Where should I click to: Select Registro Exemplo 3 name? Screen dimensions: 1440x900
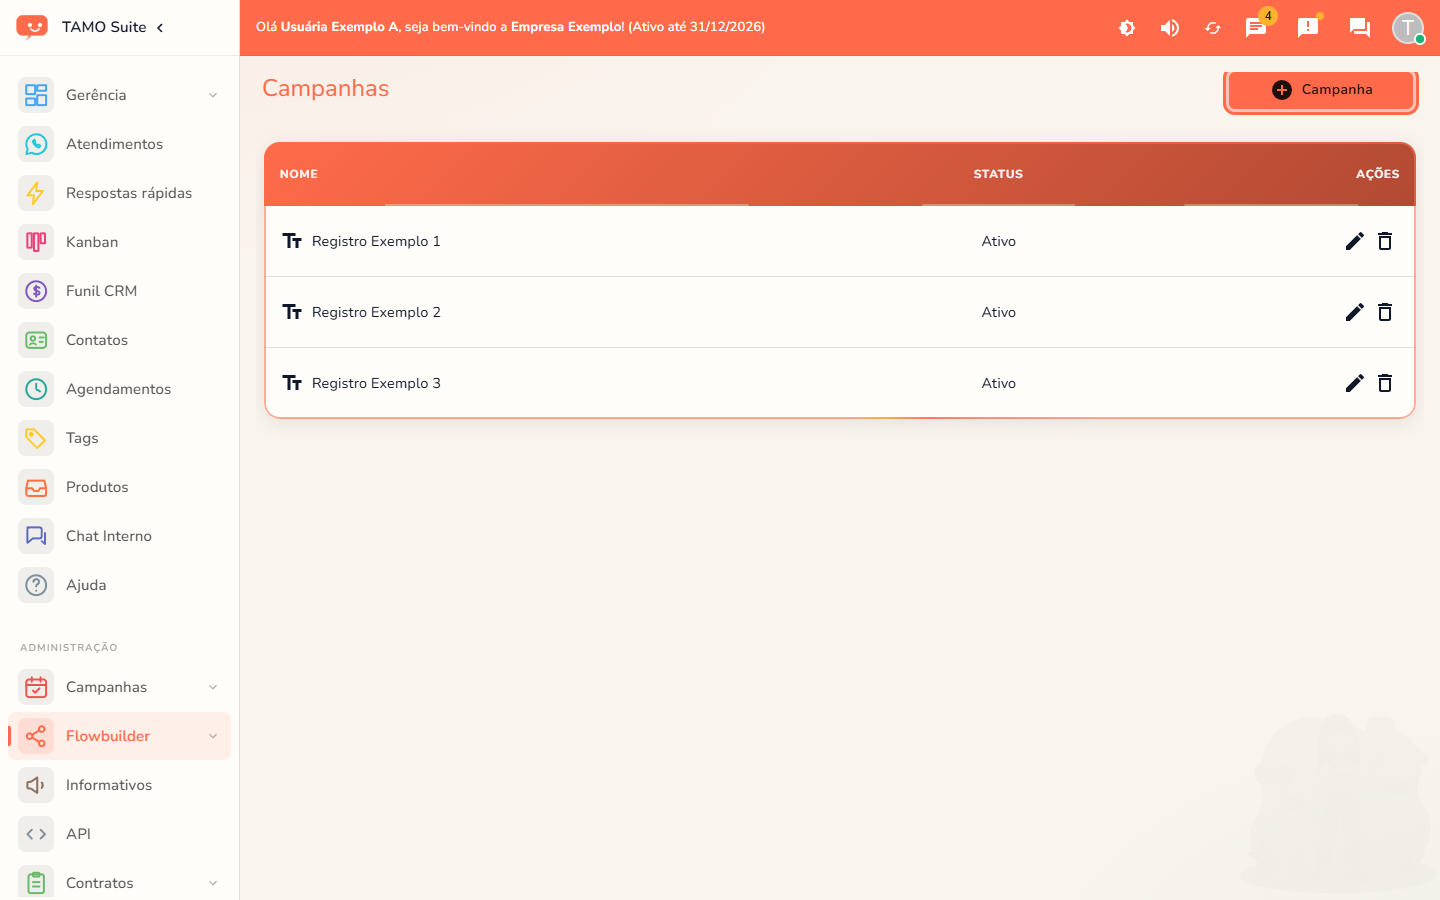(x=376, y=383)
